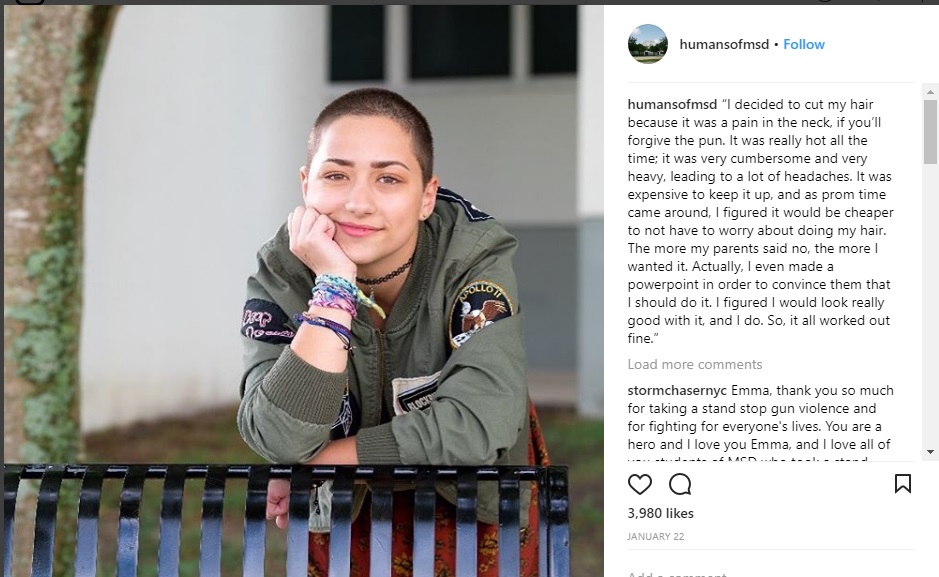Image resolution: width=939 pixels, height=577 pixels.
Task: Like the post with the heart icon
Action: click(x=640, y=484)
